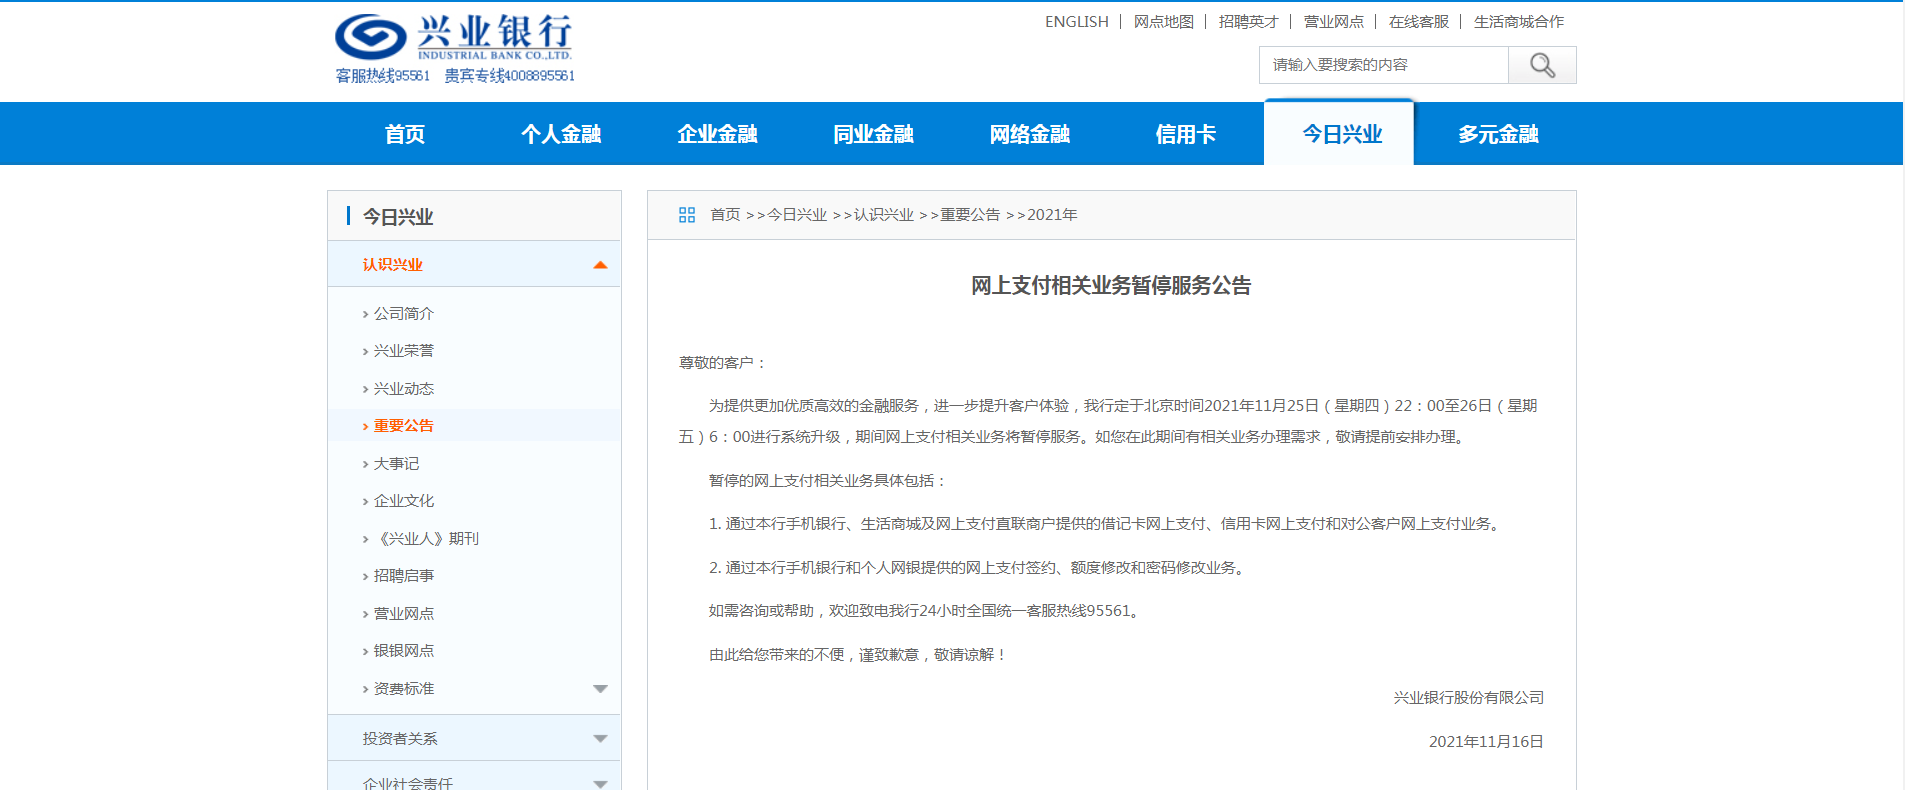The height and width of the screenshot is (790, 1905).
Task: Expand the 资费标准 dropdown arrow
Action: [600, 689]
